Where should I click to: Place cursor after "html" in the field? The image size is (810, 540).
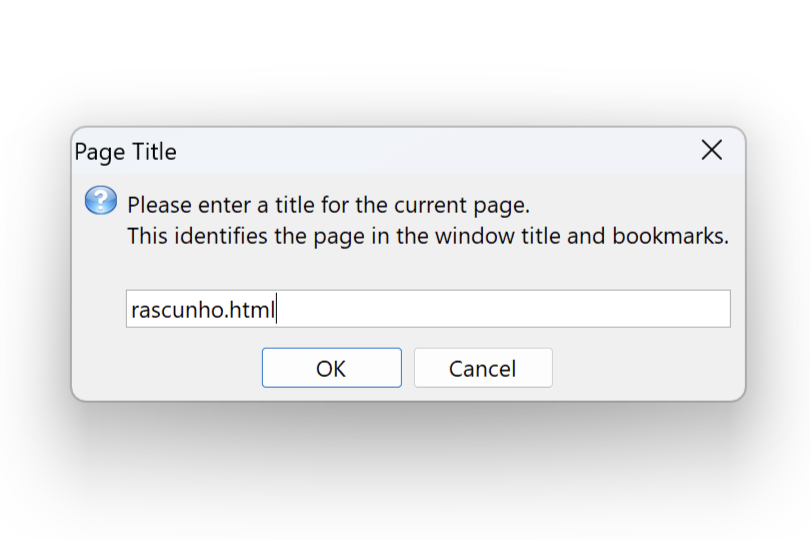(275, 310)
